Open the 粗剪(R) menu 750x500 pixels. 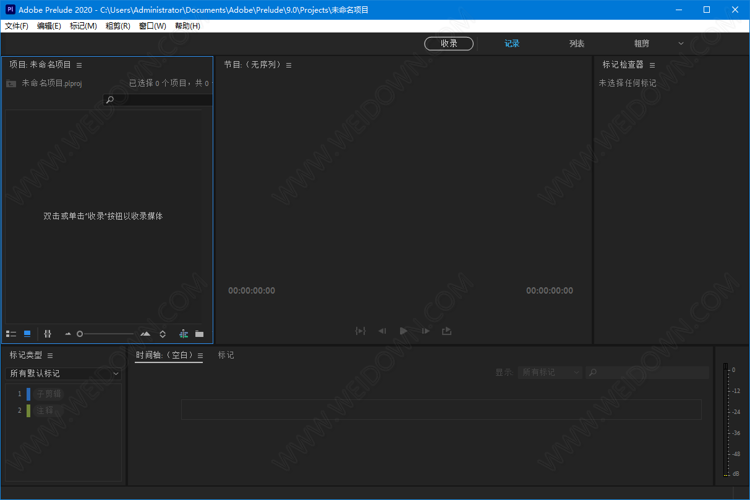tap(118, 26)
